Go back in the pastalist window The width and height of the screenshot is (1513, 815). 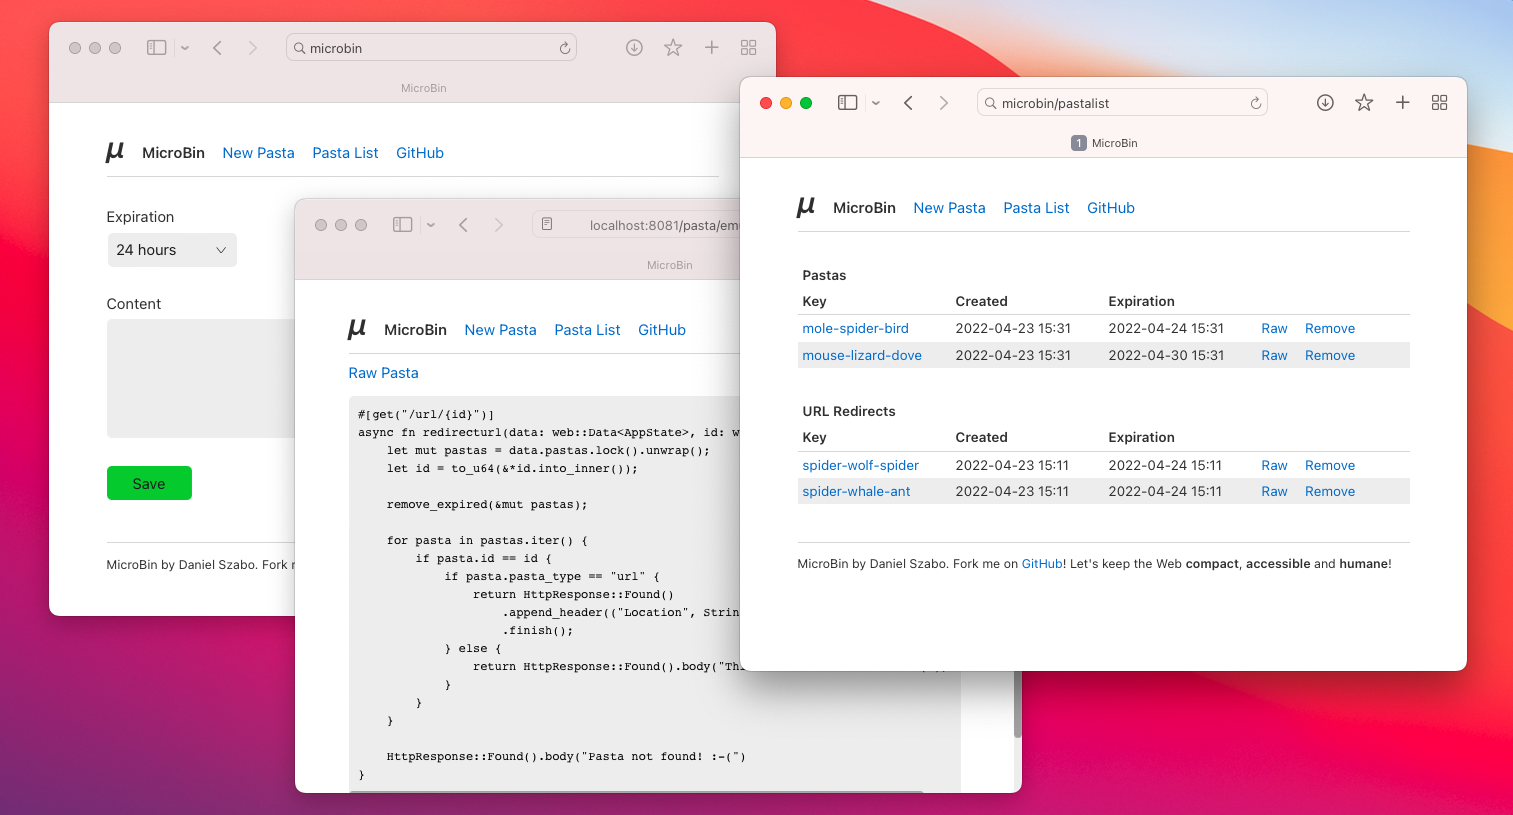tap(908, 103)
